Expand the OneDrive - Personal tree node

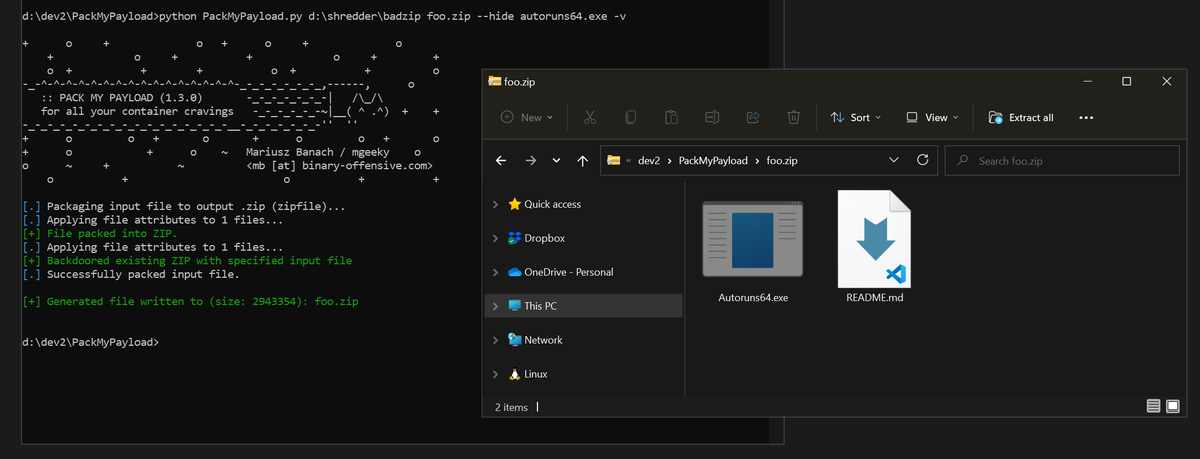[x=496, y=272]
